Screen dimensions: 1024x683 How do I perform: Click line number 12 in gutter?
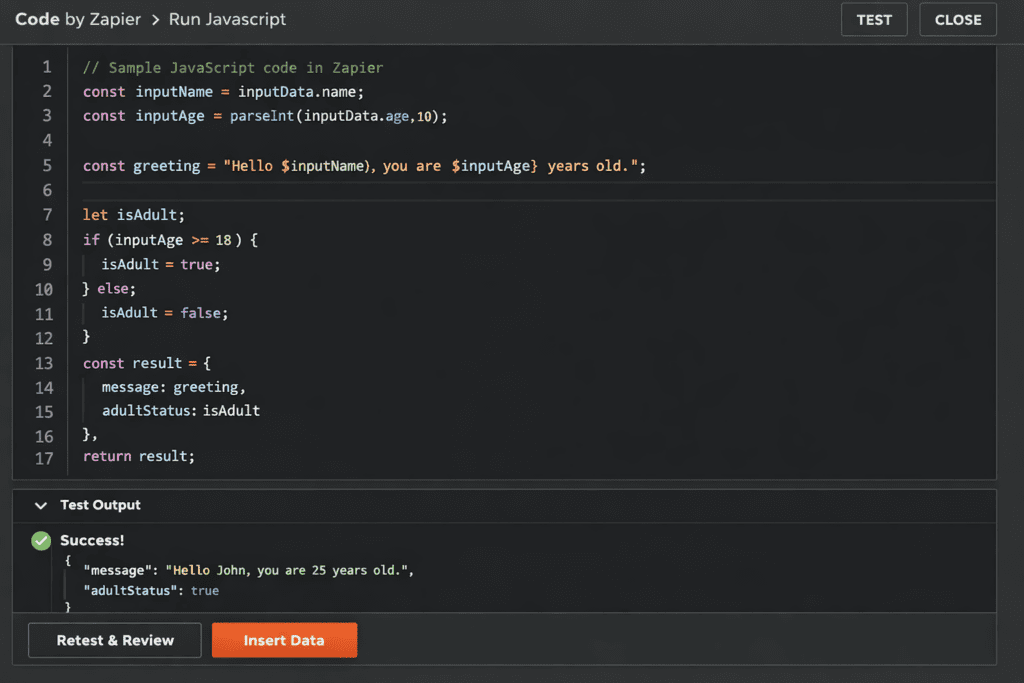[x=44, y=338]
